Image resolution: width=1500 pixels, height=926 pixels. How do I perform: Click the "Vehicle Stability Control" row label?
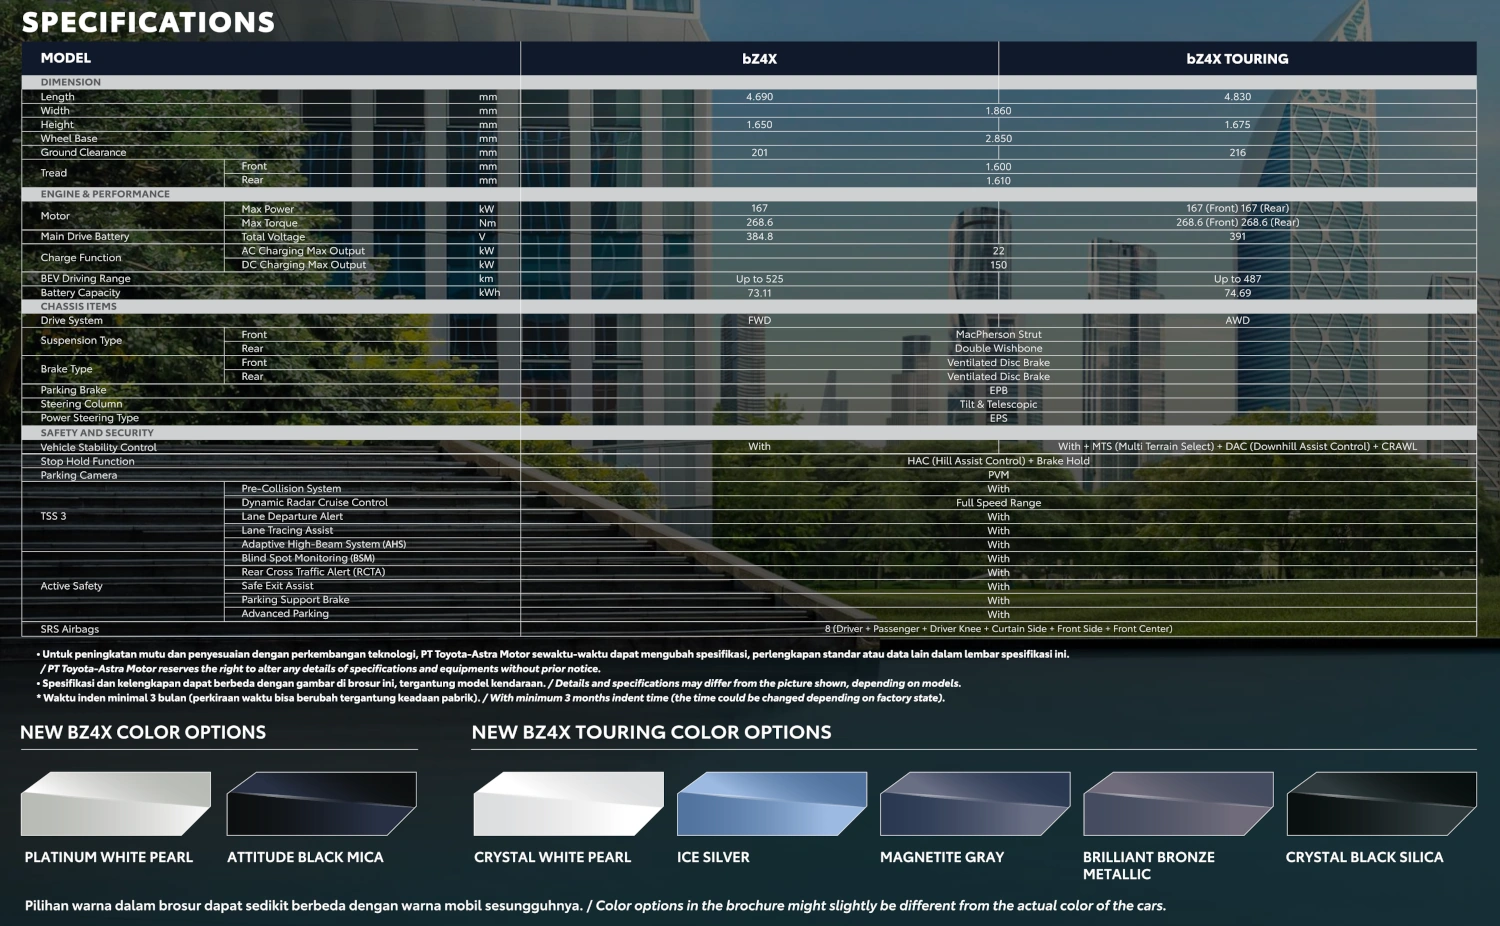98,447
